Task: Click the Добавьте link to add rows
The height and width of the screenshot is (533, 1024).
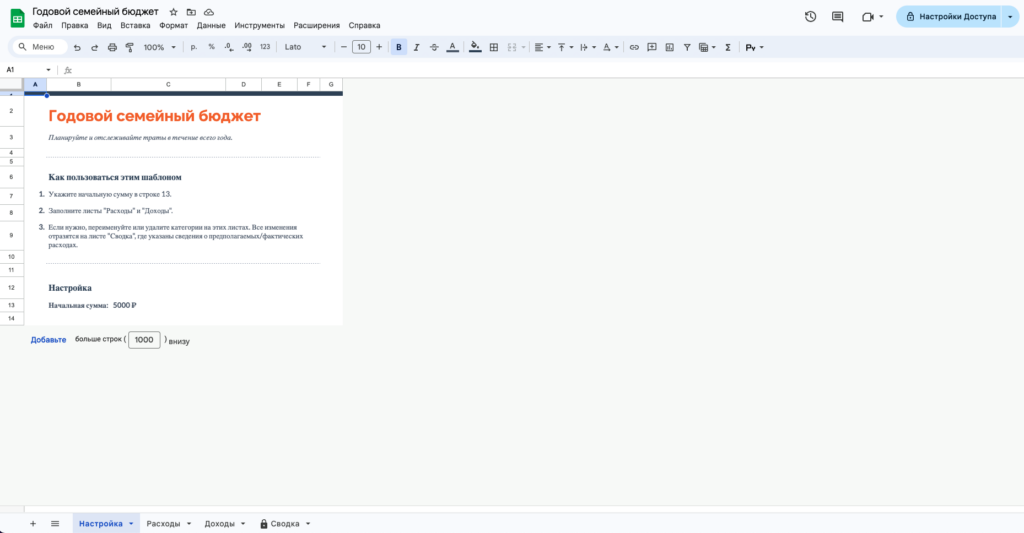Action: (x=48, y=340)
